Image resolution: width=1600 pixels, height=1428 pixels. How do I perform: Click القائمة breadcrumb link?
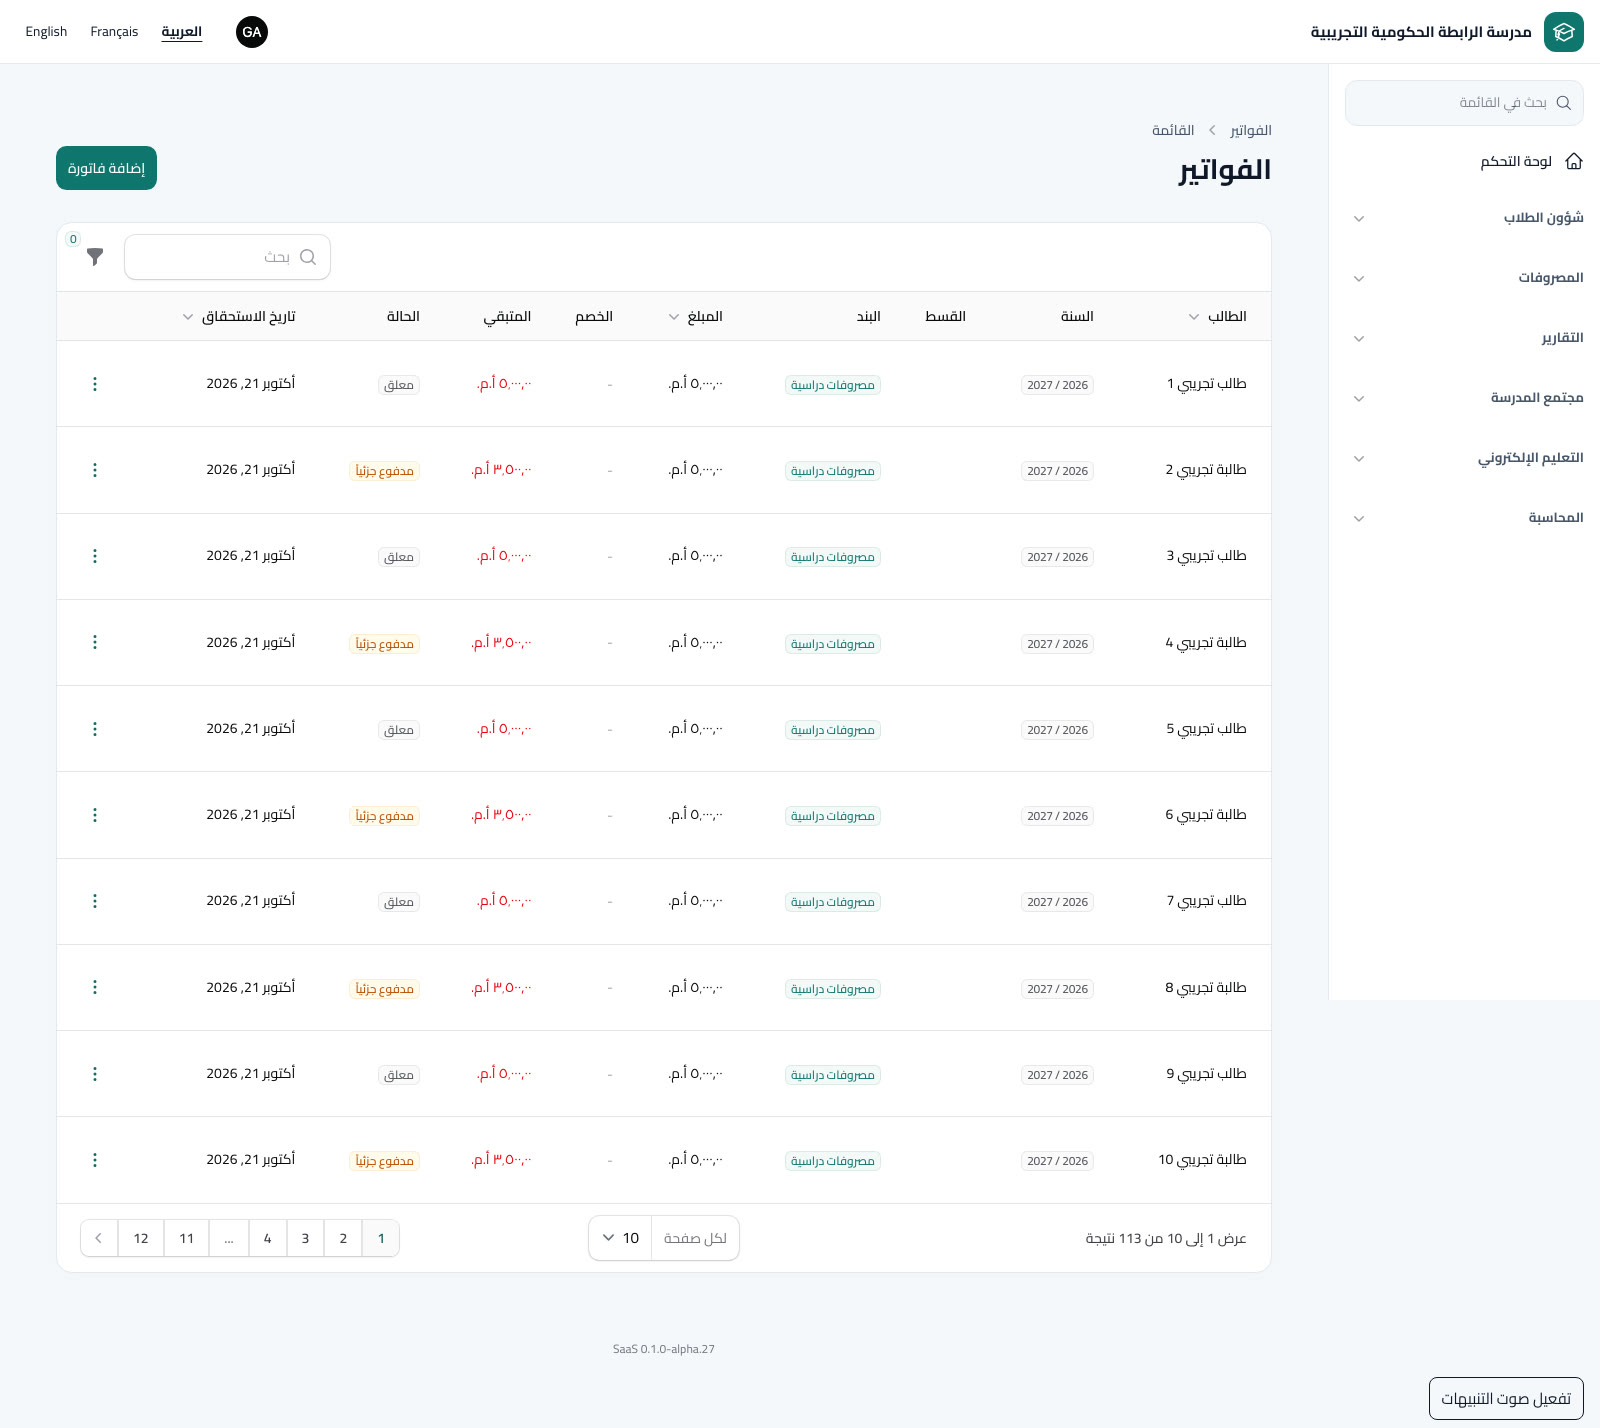pos(1173,130)
